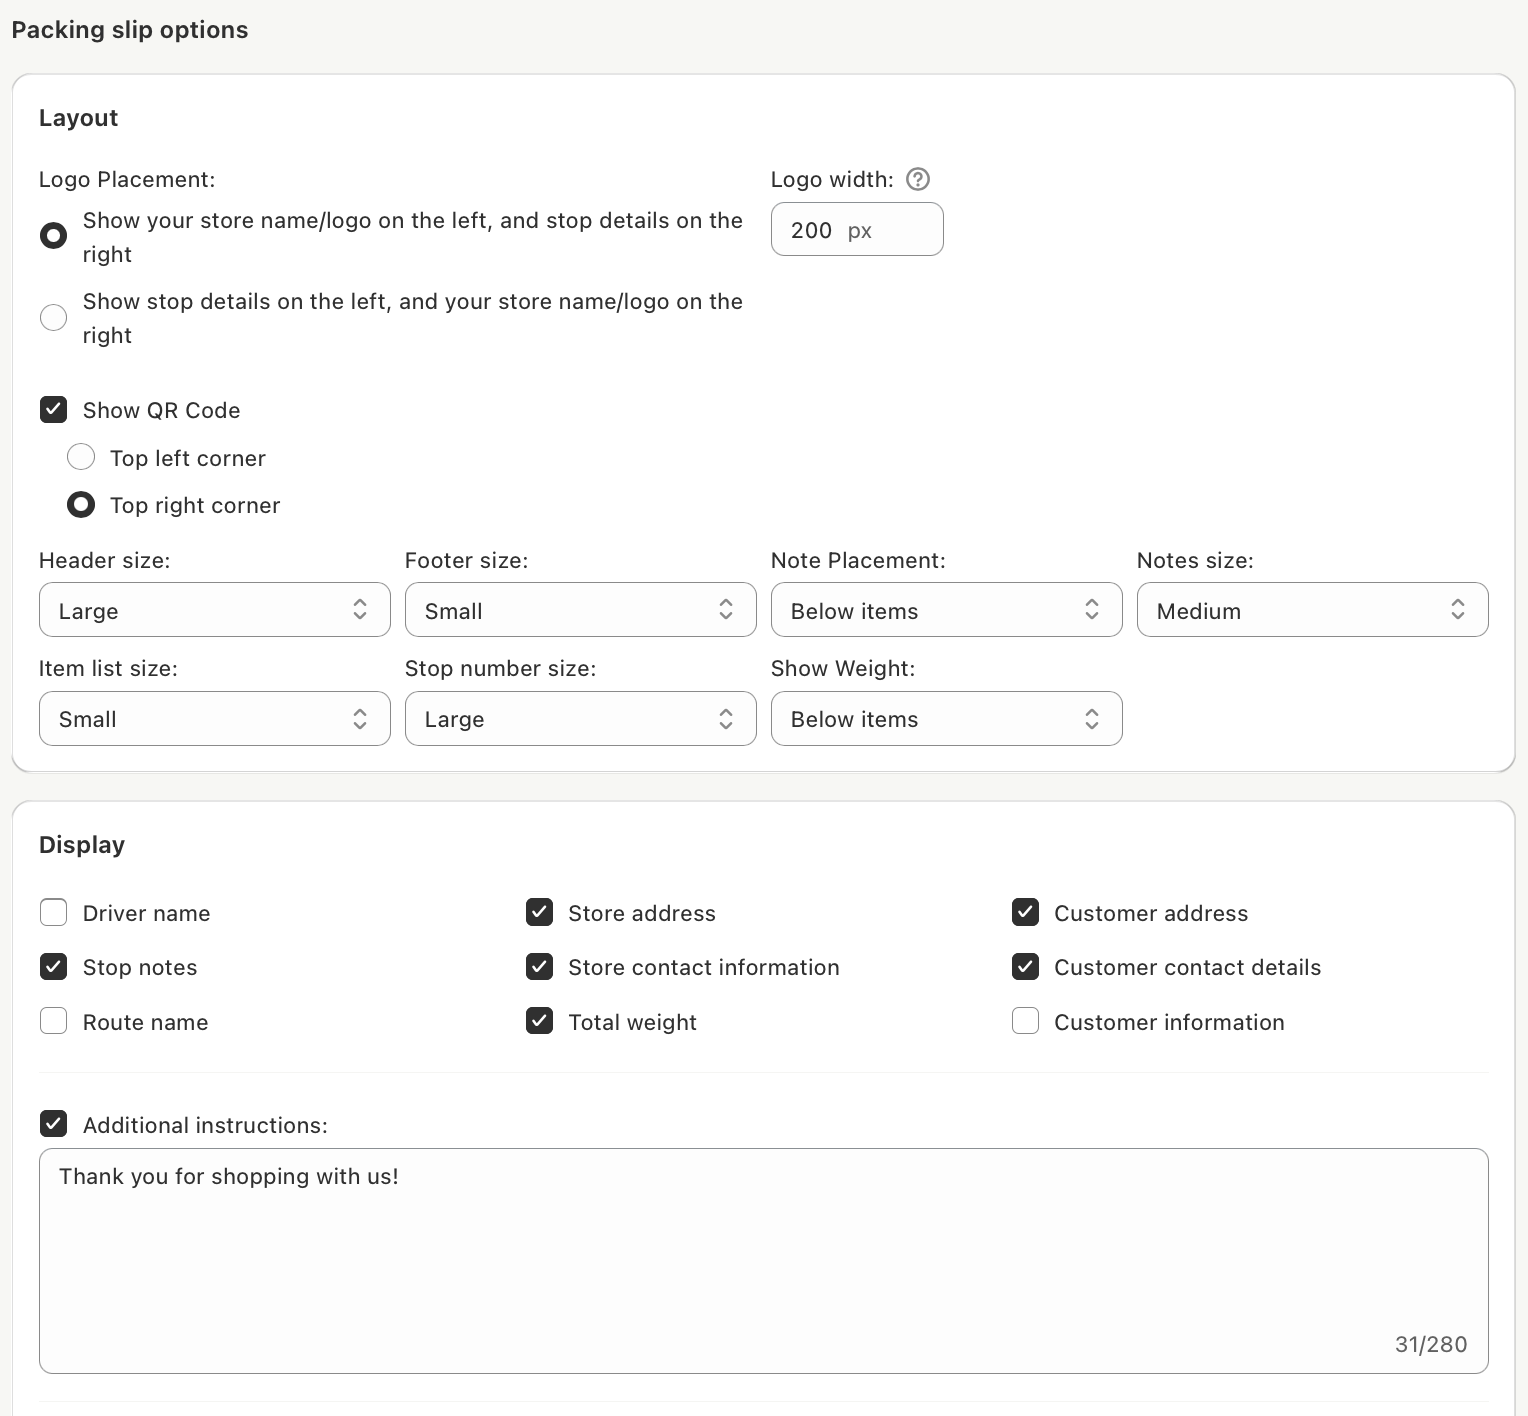Choose Top left corner for QR code
Image resolution: width=1528 pixels, height=1416 pixels.
(81, 458)
